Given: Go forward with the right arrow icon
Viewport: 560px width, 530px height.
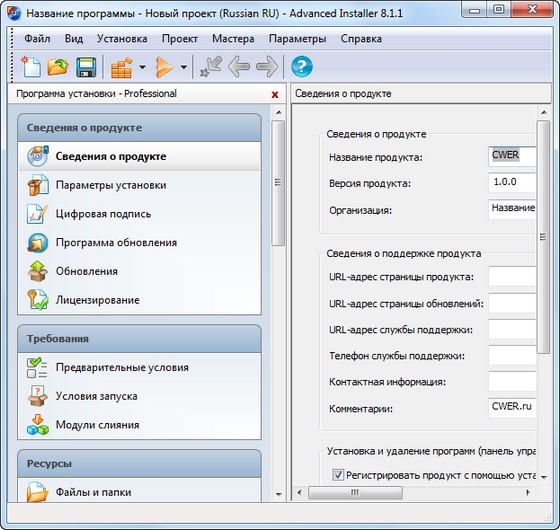Looking at the screenshot, I should tap(267, 66).
